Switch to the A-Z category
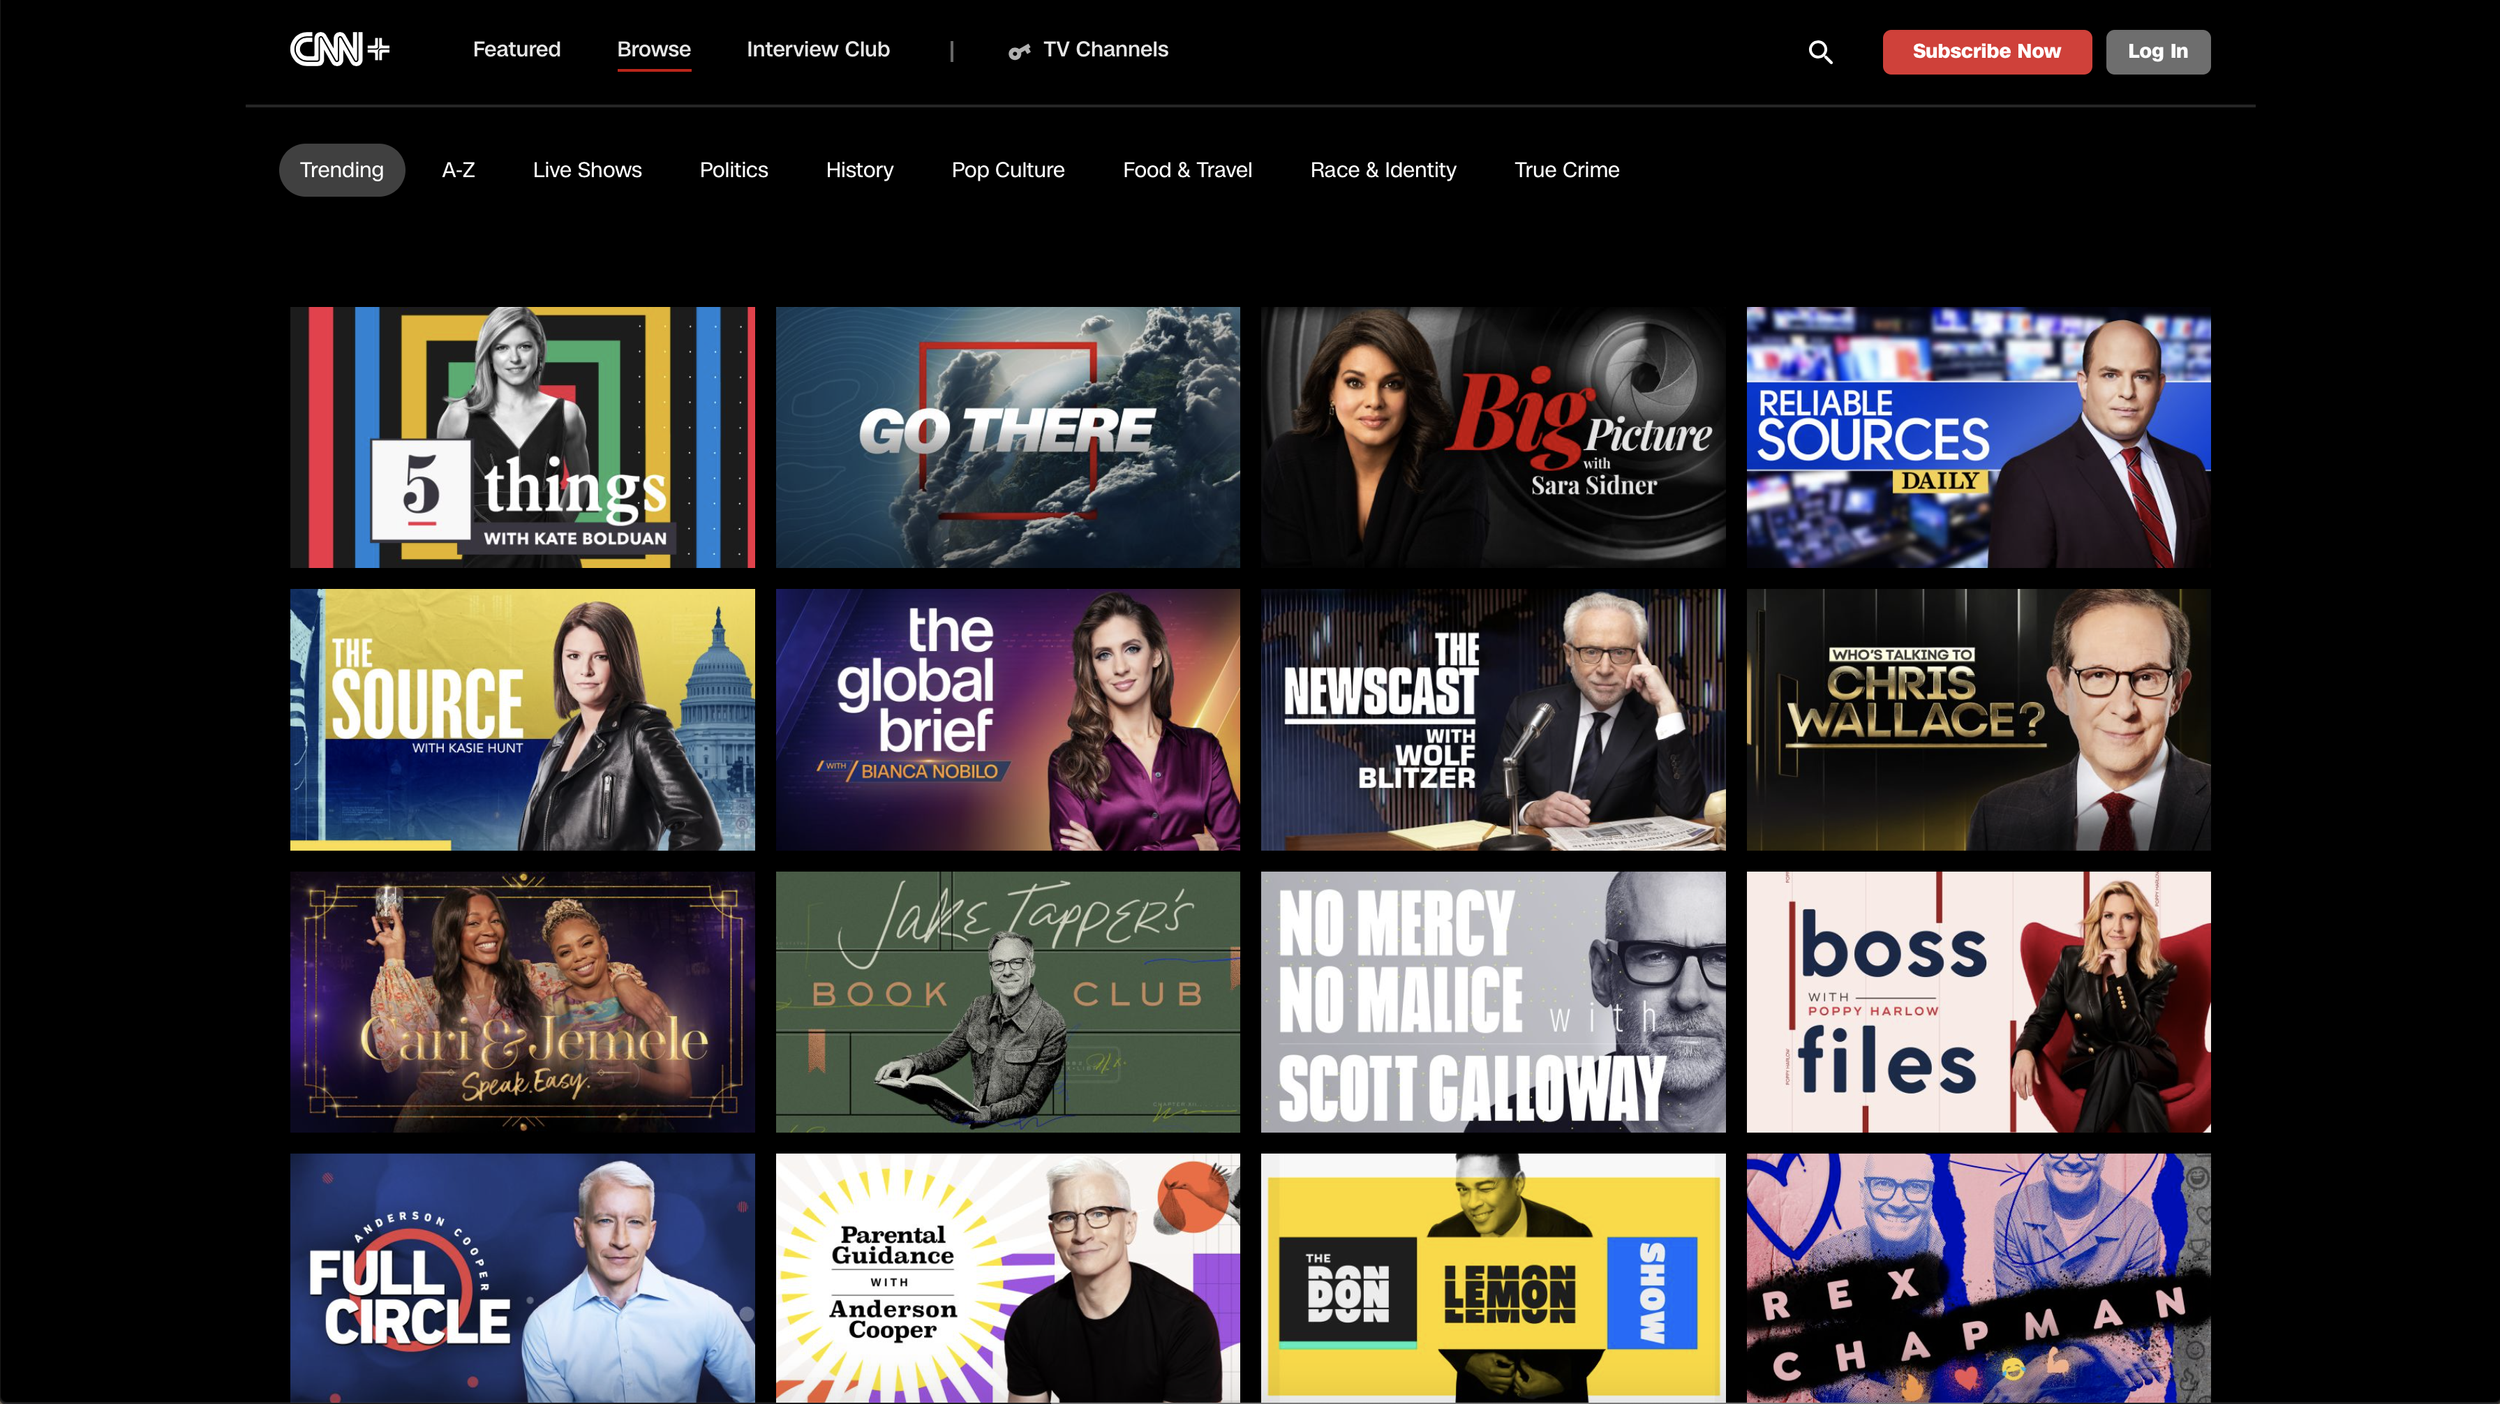This screenshot has height=1404, width=2500. (x=458, y=170)
